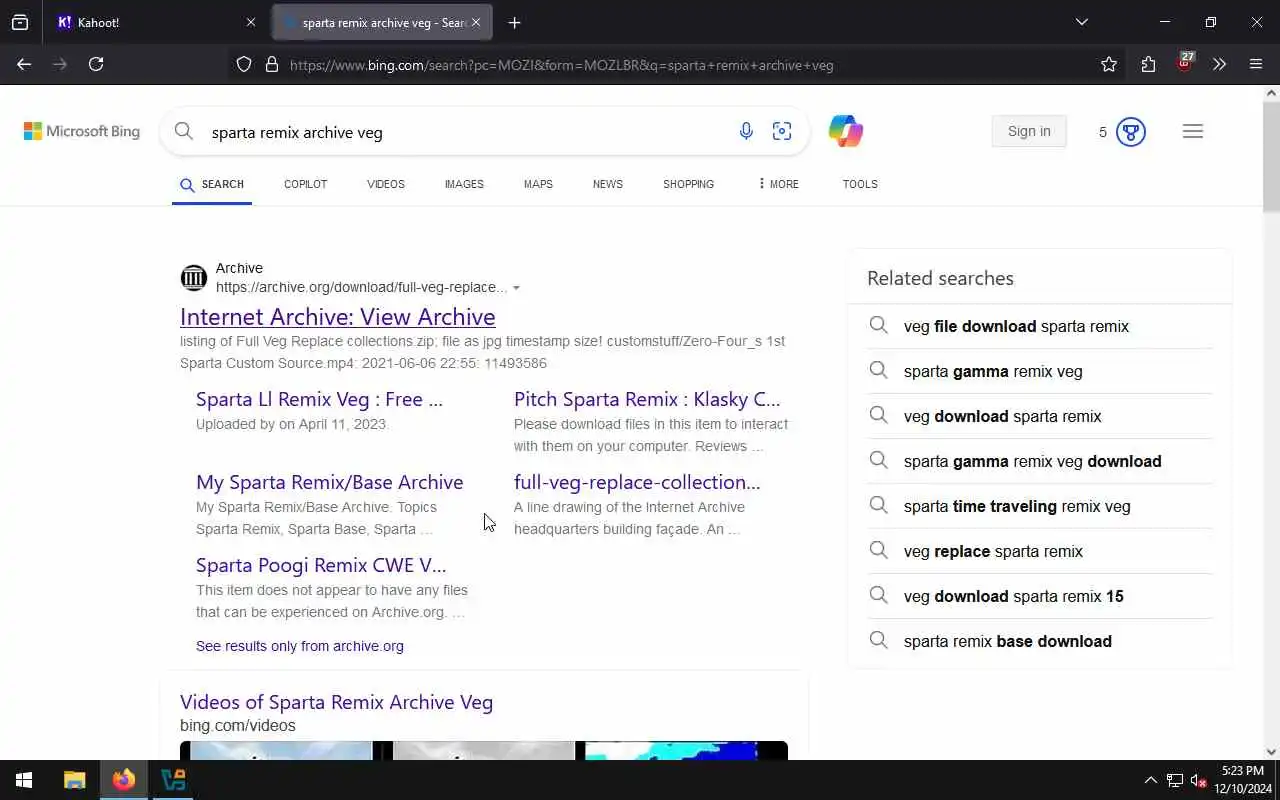1280x800 pixels.
Task: Click the Bing search magnifier icon
Action: click(183, 131)
